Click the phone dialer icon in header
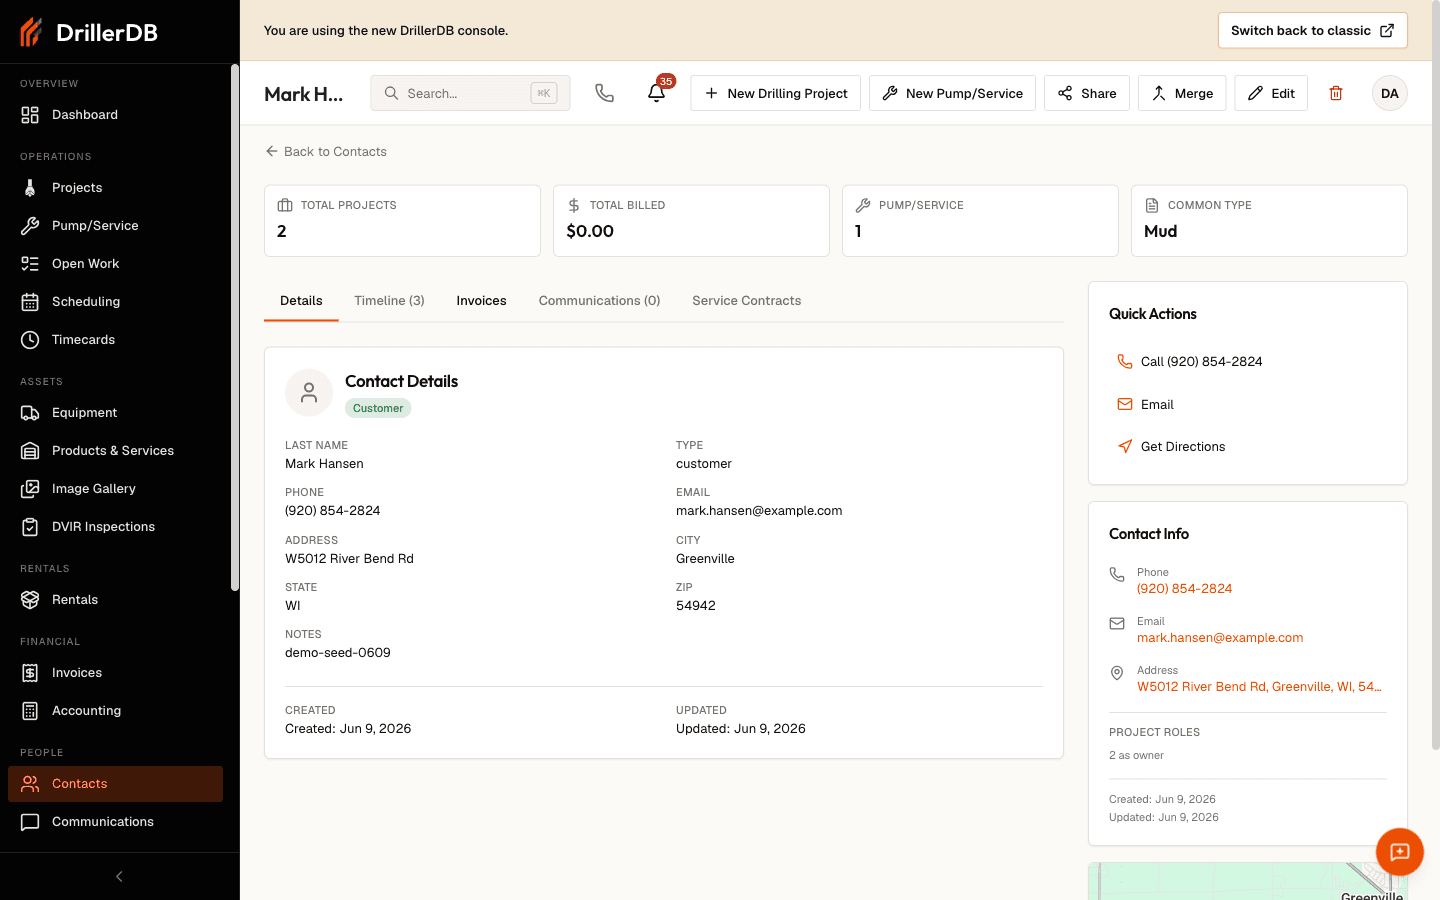This screenshot has width=1440, height=900. (x=604, y=93)
